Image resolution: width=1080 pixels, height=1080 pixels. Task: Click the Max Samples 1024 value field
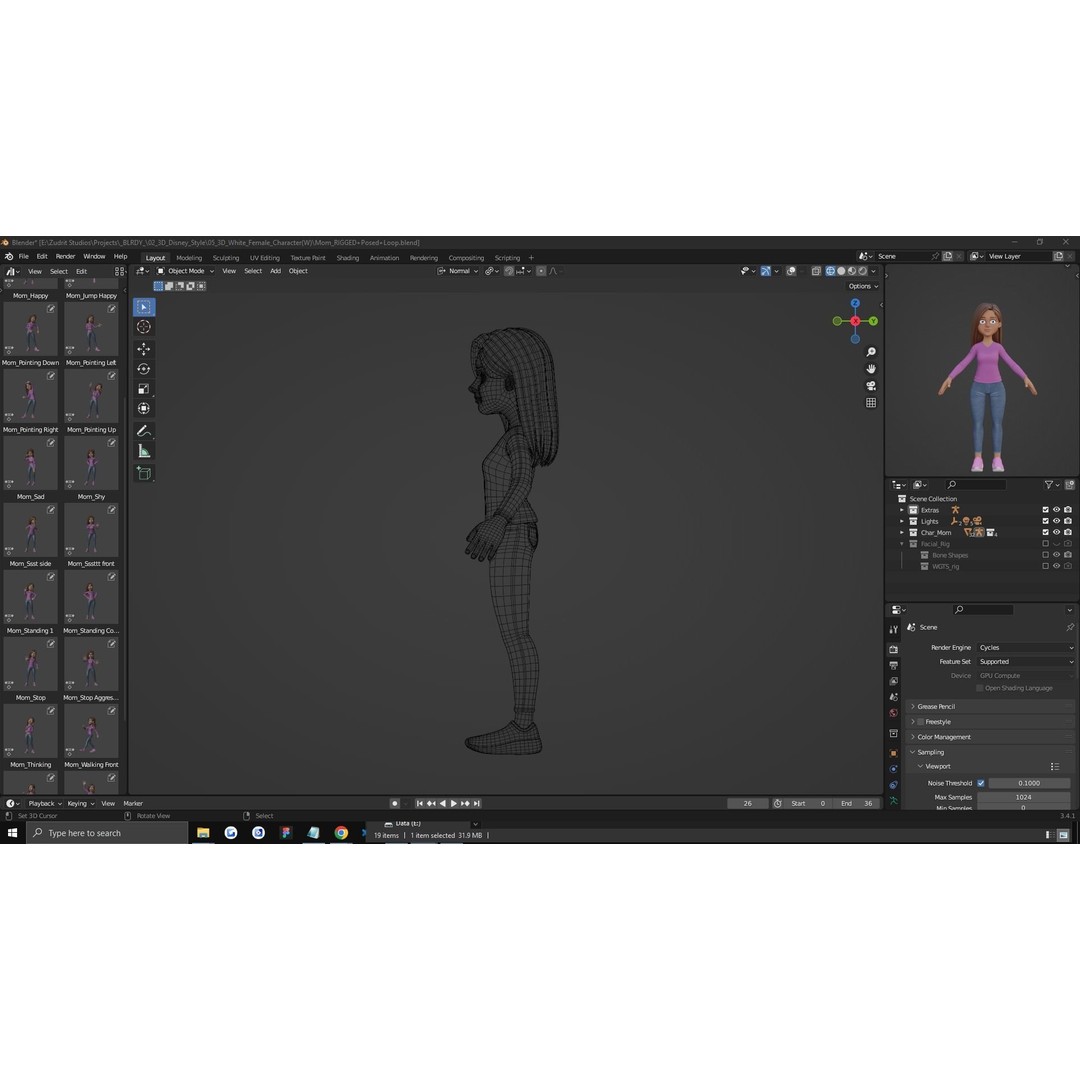point(1024,798)
